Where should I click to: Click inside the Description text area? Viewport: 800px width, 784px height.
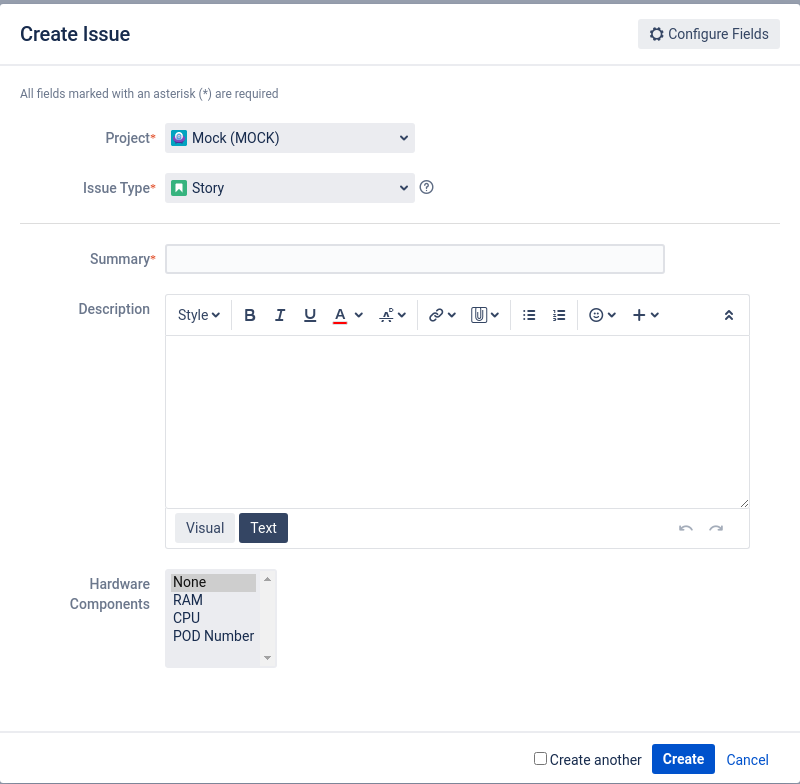[x=457, y=421]
